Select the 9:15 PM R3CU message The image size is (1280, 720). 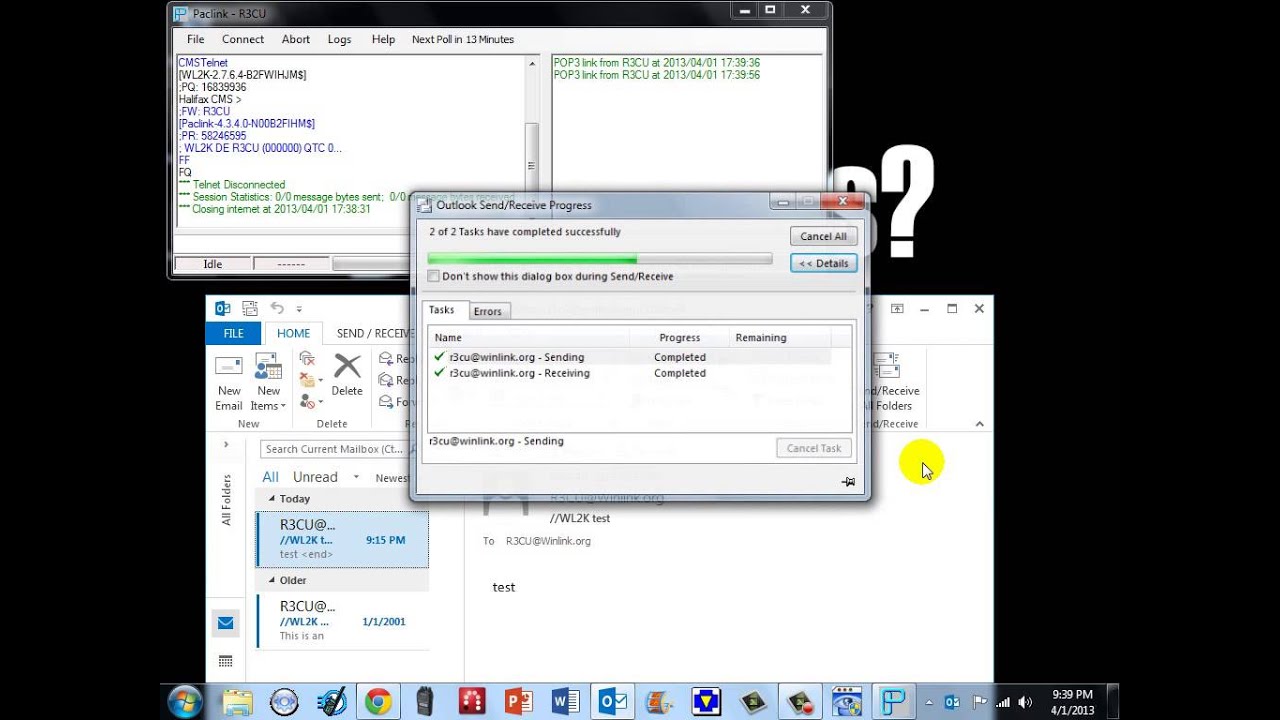[342, 539]
